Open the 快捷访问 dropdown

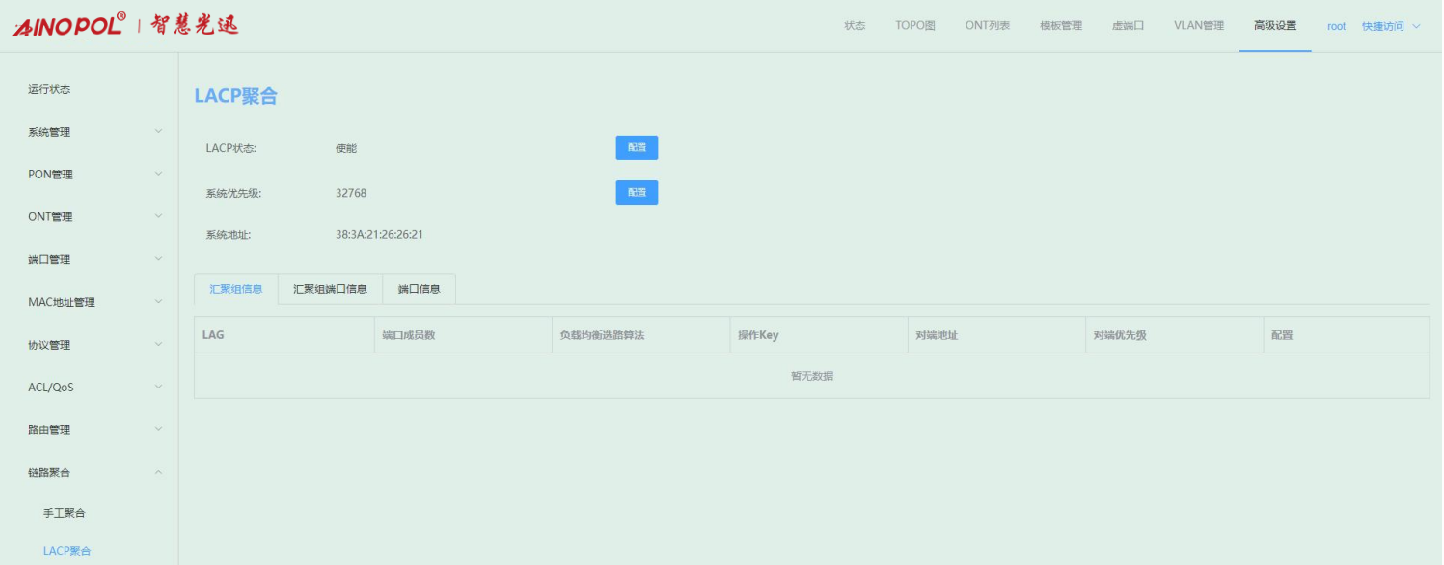pyautogui.click(x=1390, y=26)
